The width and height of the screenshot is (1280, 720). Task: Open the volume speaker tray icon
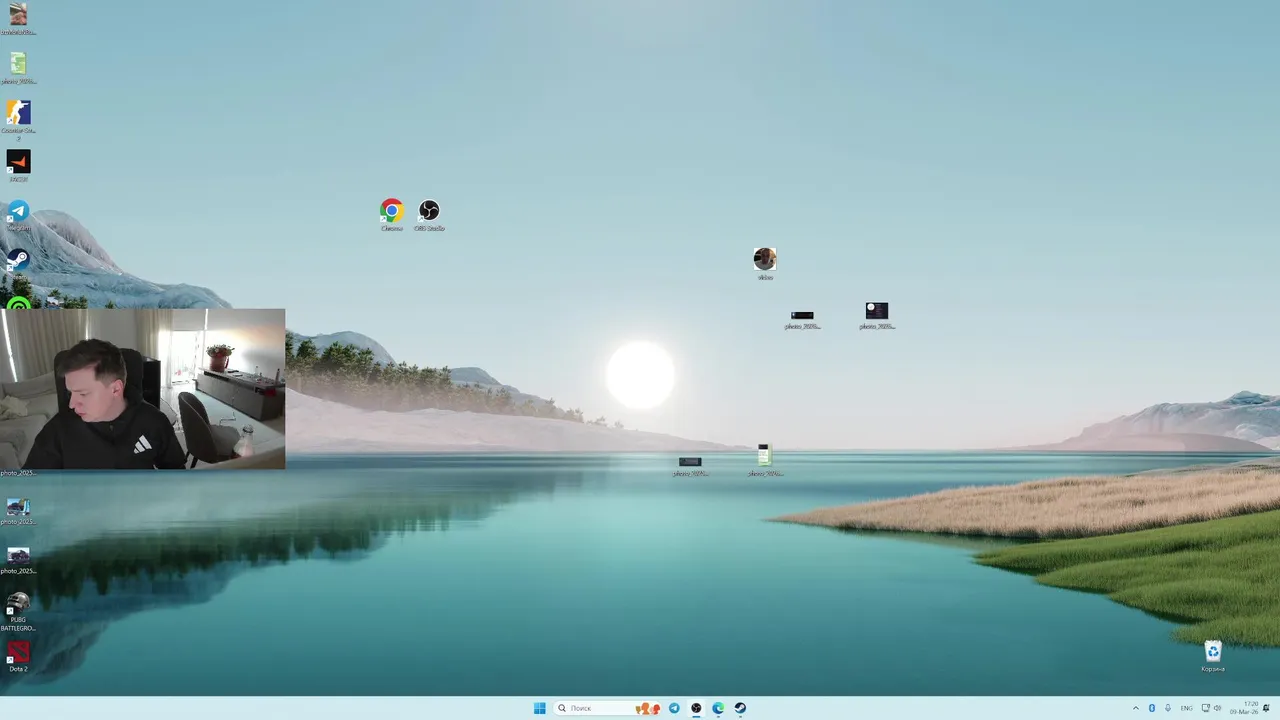[1217, 708]
